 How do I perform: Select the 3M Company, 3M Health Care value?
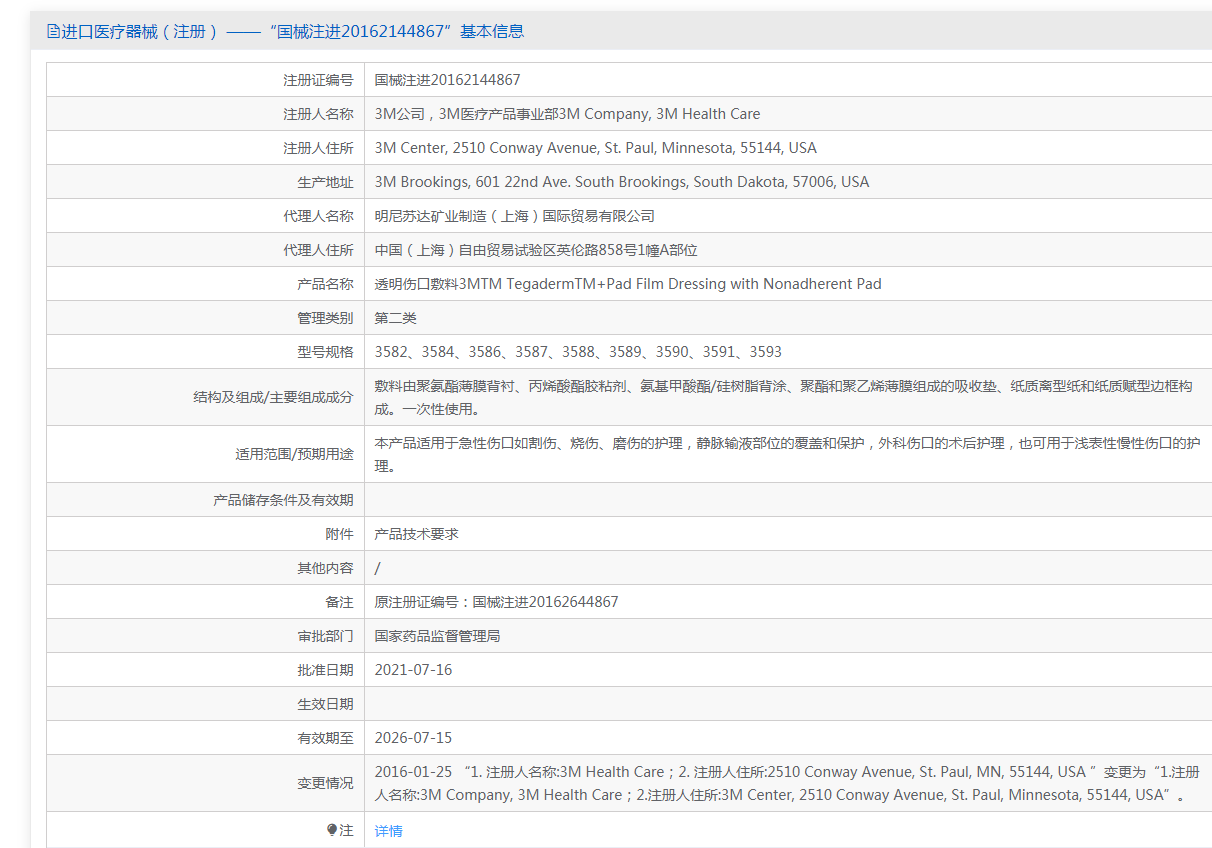click(x=567, y=114)
